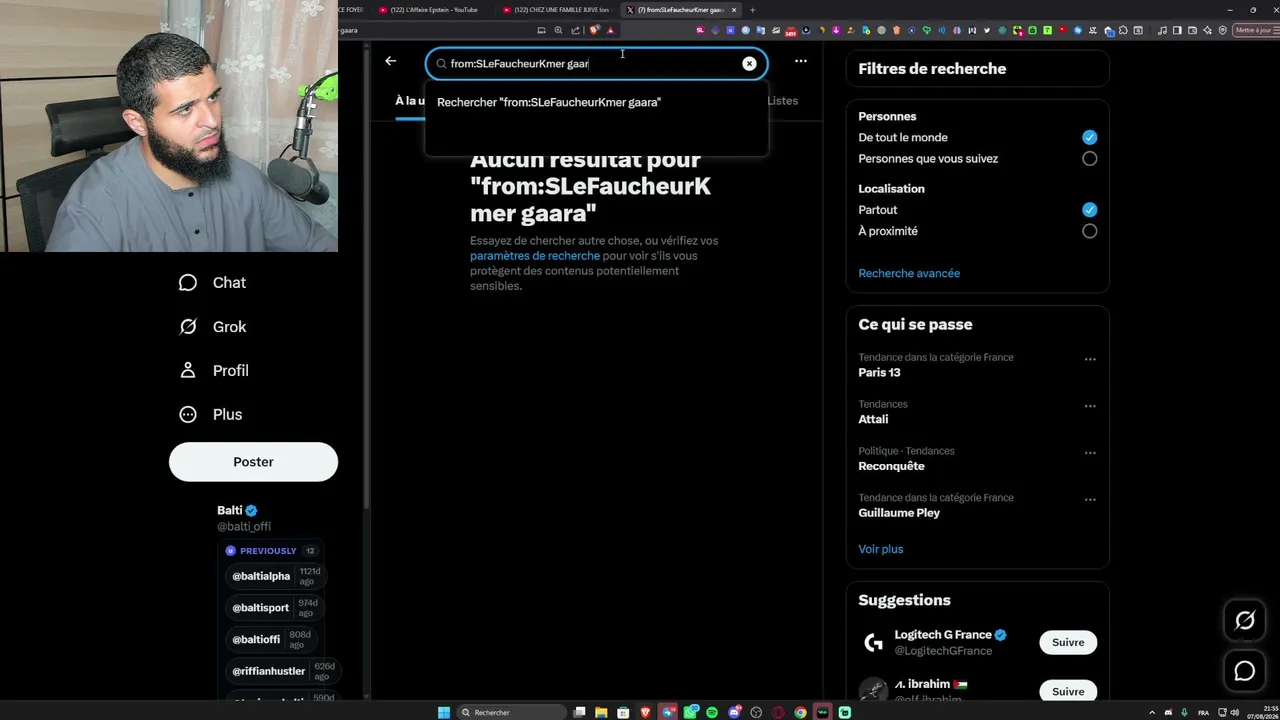
Task: Open more options for Attali trend
Action: pyautogui.click(x=1090, y=406)
